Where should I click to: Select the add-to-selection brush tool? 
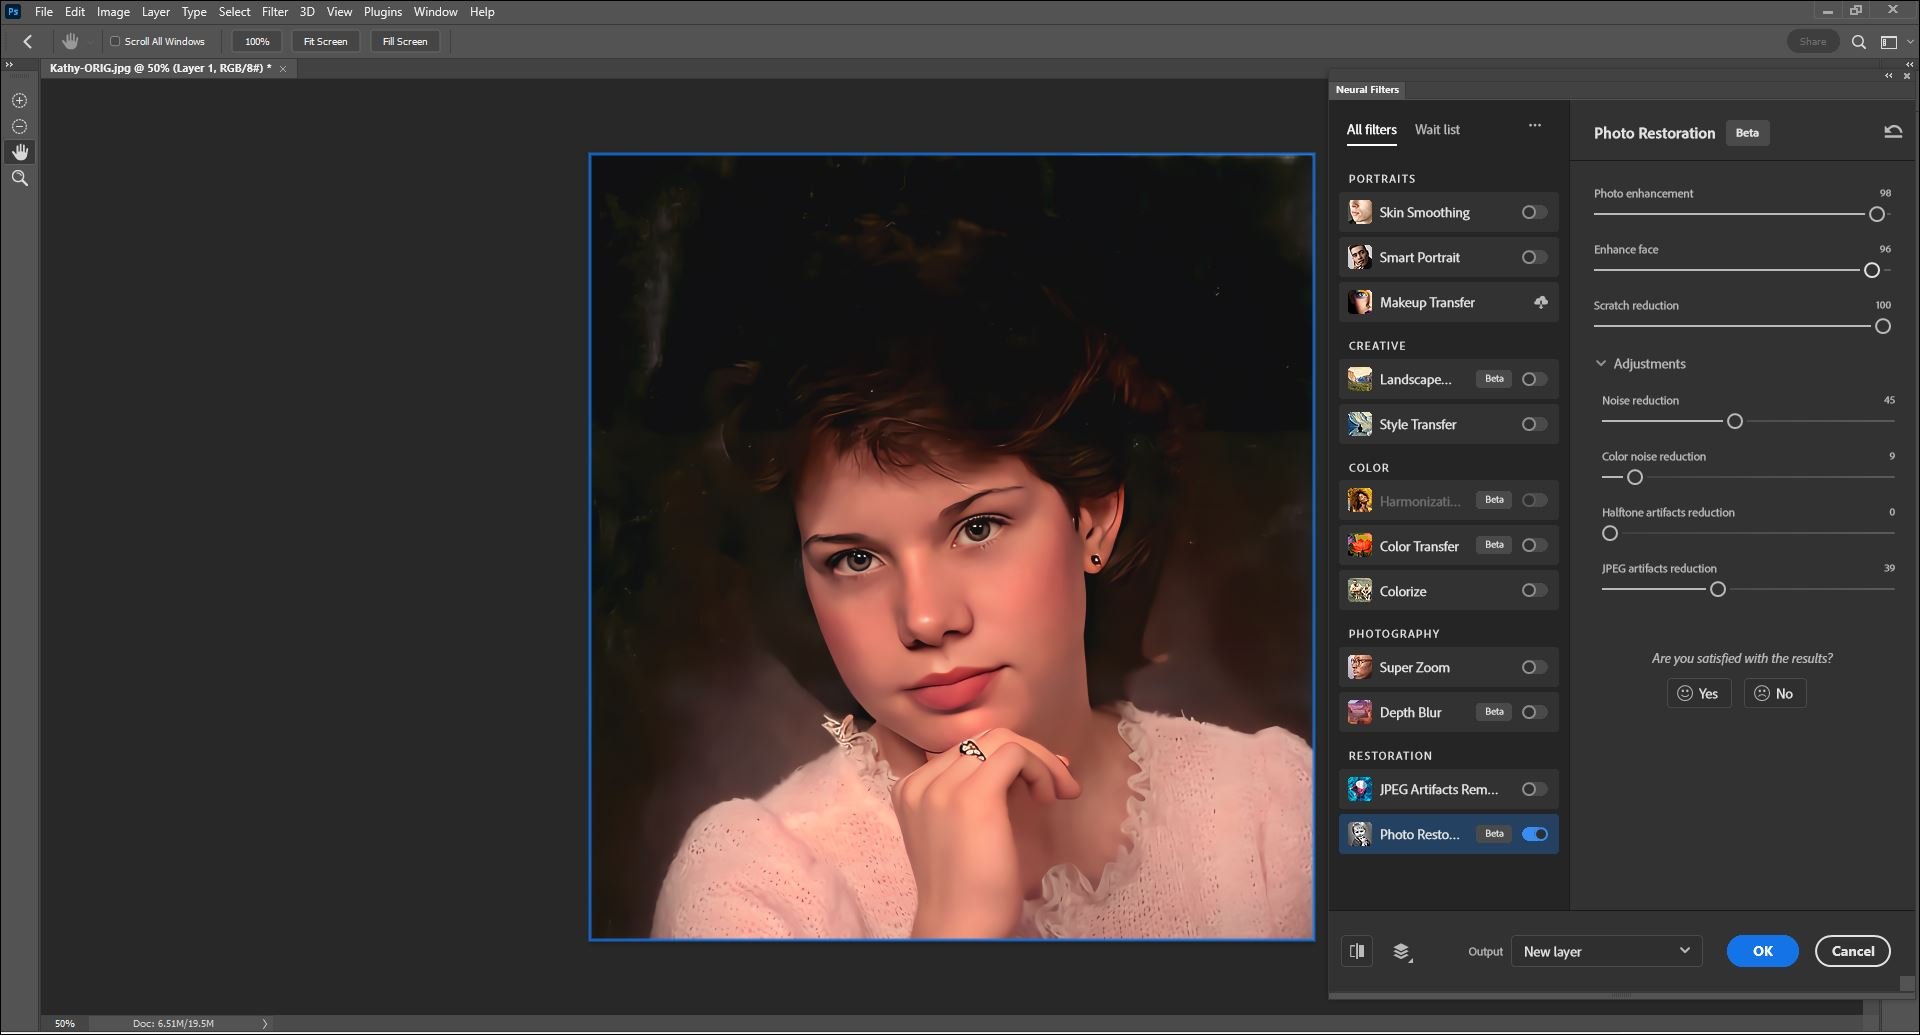click(19, 100)
